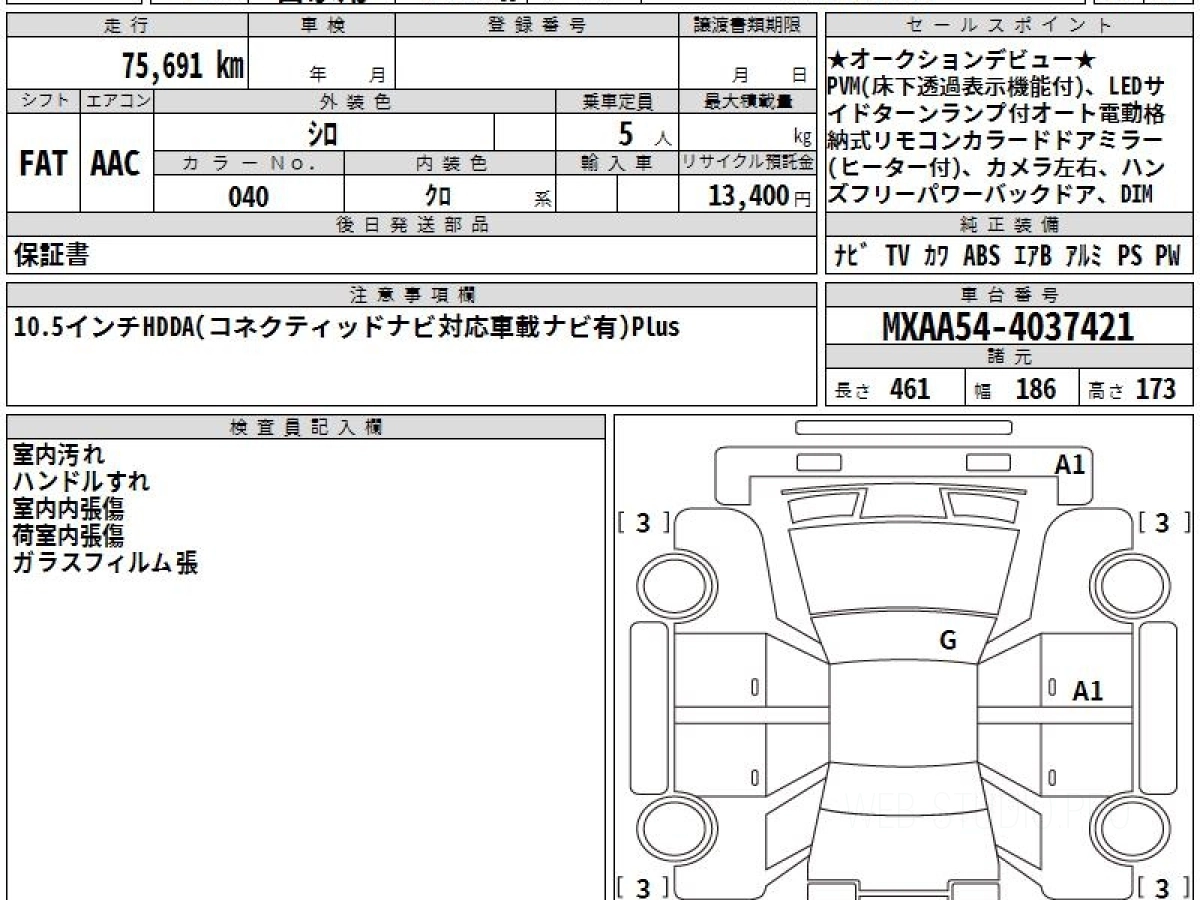
Task: Click the ナビ equipment label
Action: [x=851, y=256]
